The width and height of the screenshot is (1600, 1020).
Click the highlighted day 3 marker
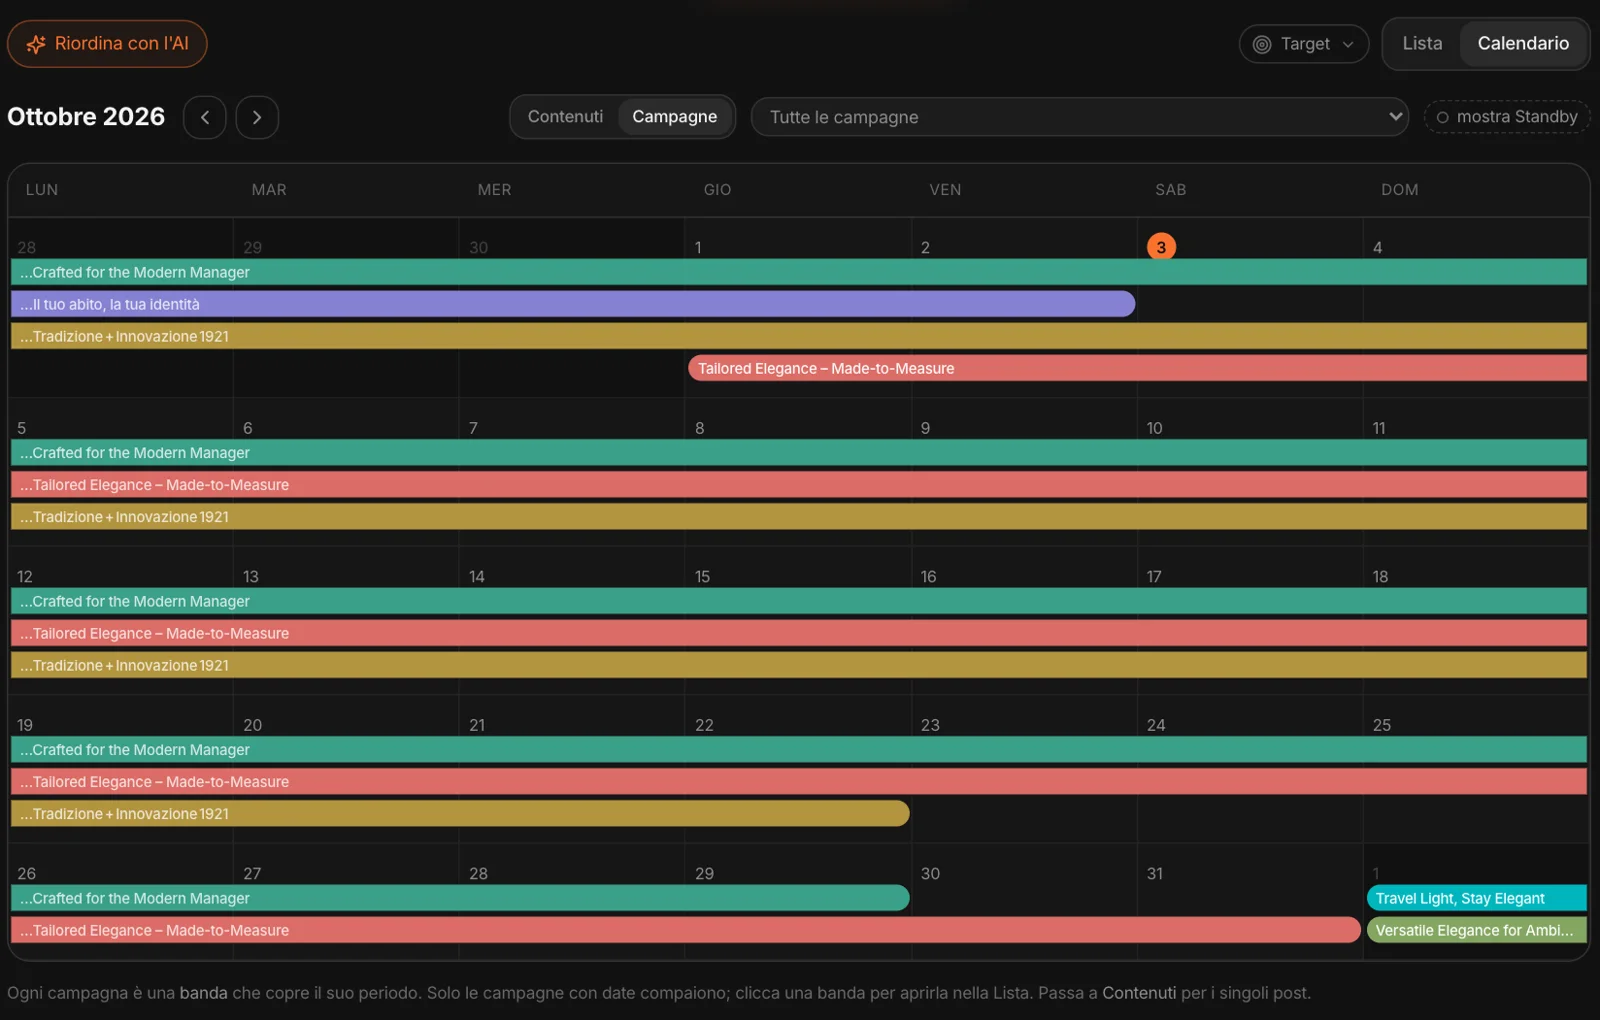1161,247
